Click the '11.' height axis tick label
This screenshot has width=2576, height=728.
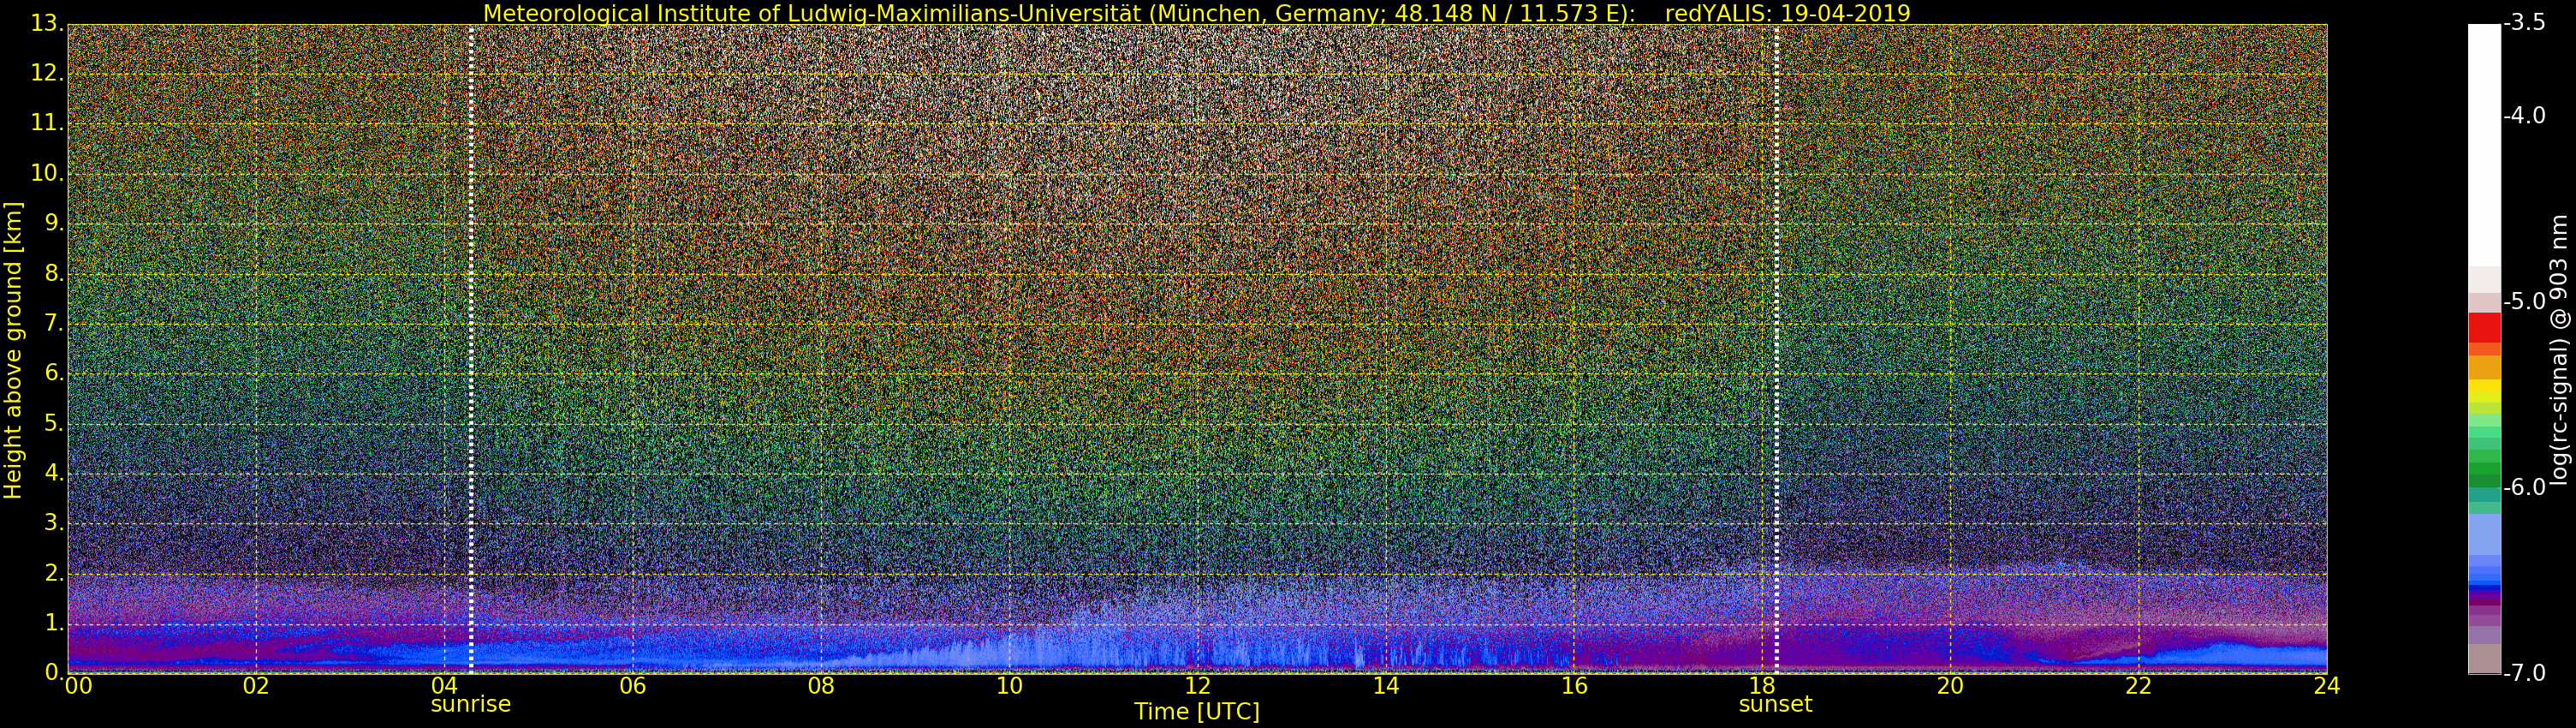click(46, 123)
